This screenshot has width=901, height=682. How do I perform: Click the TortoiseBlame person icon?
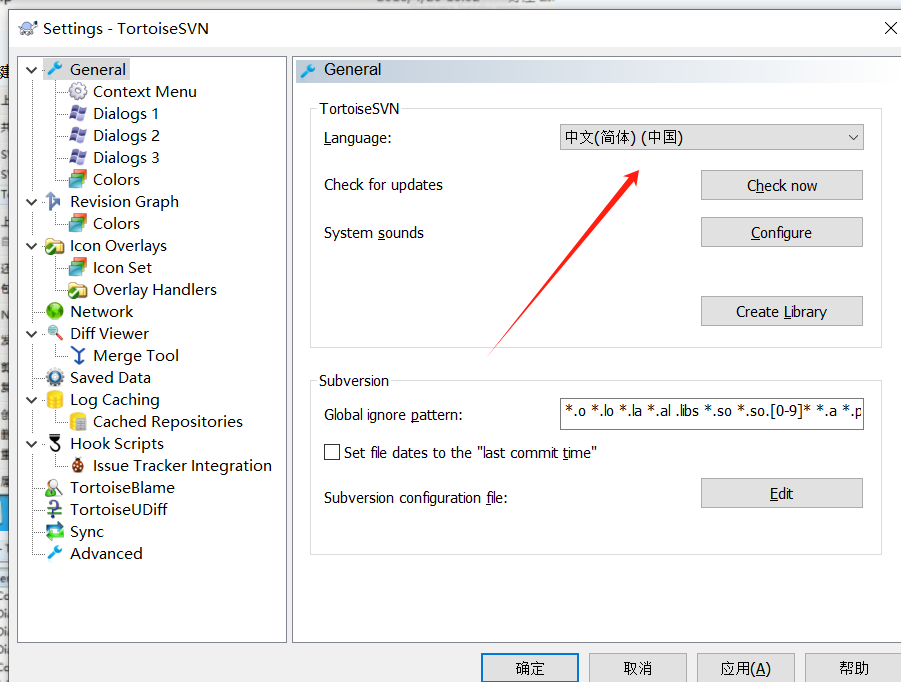click(54, 488)
